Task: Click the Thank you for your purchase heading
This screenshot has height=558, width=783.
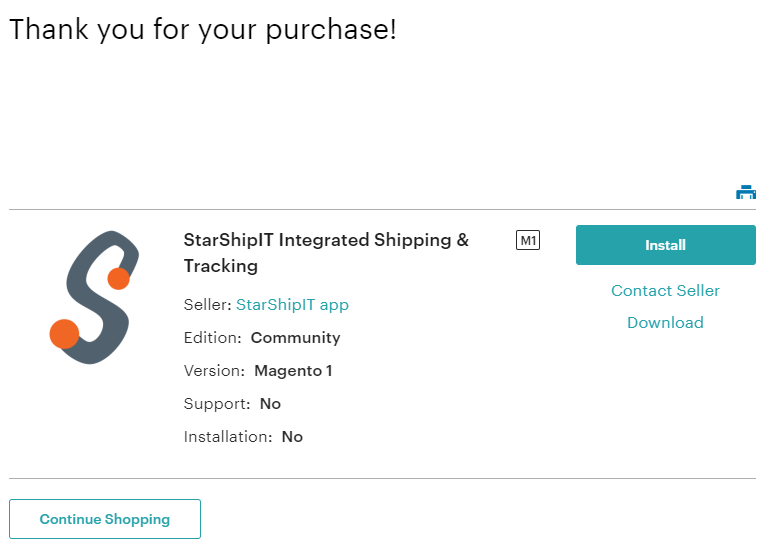Action: click(203, 29)
